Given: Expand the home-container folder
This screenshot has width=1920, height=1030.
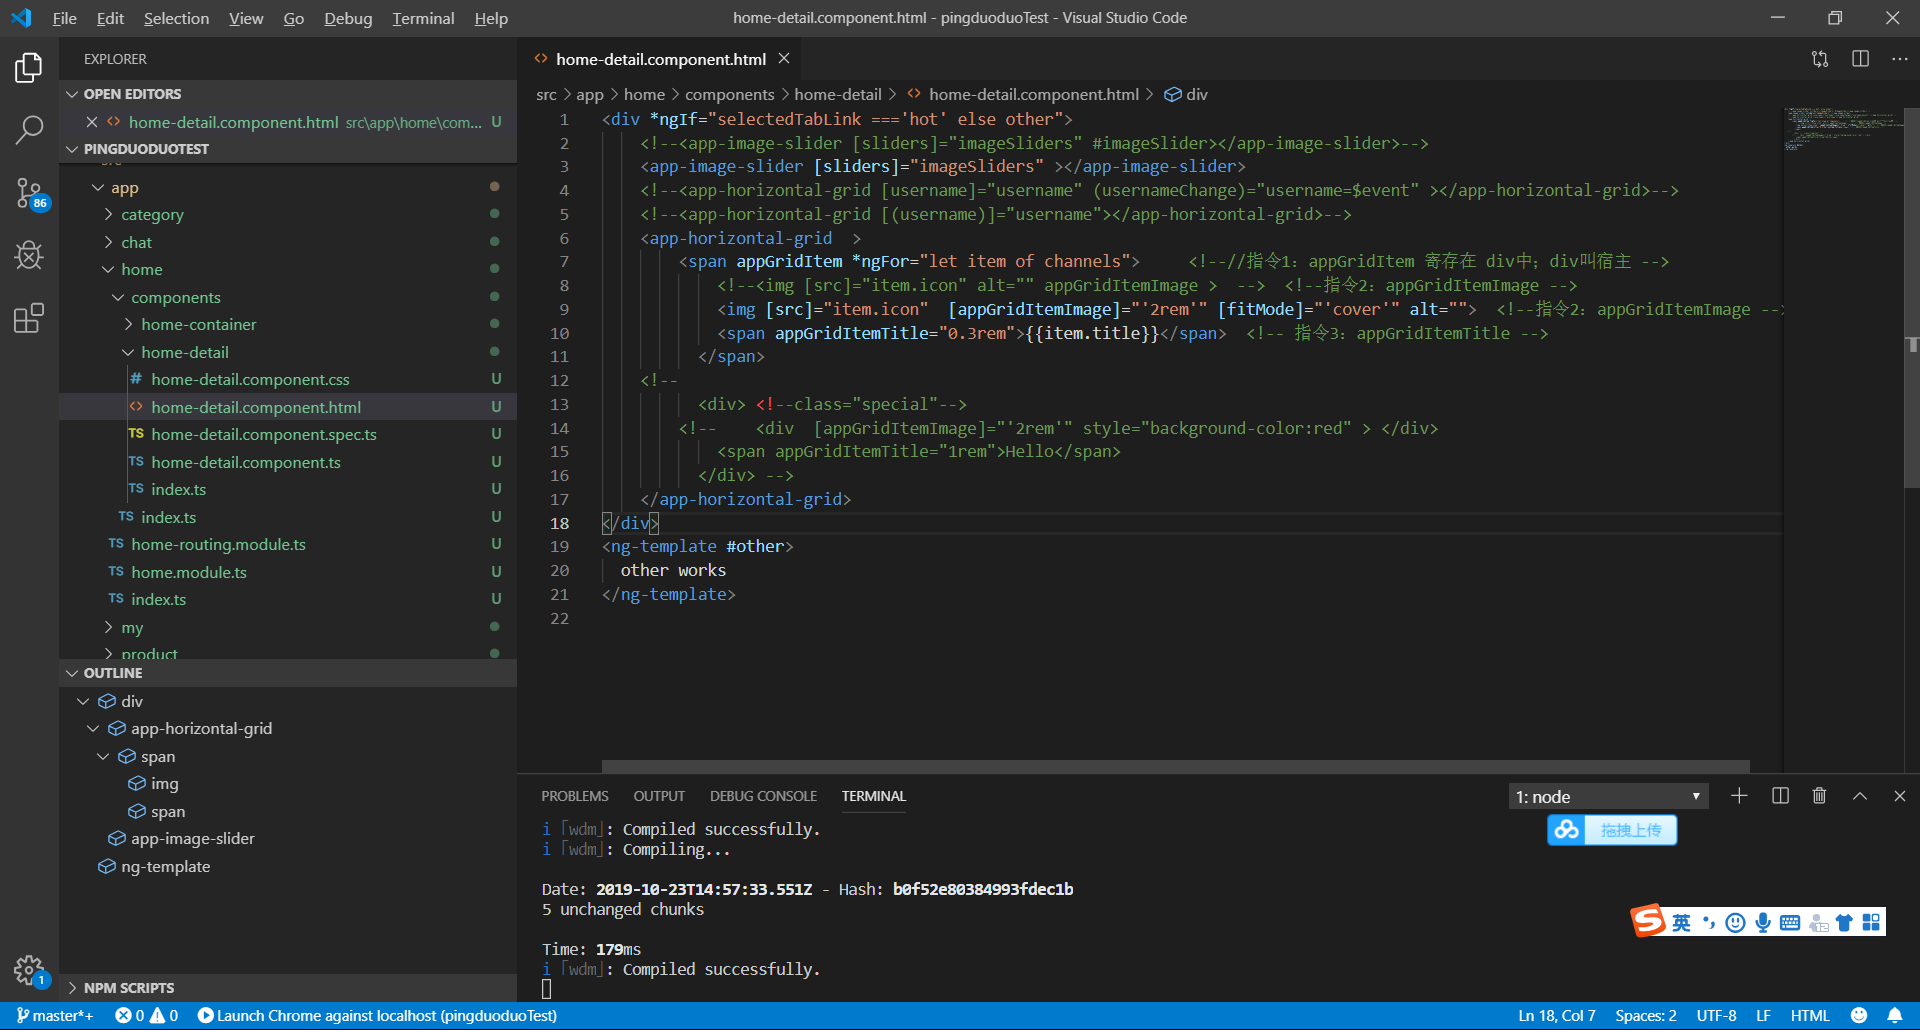Looking at the screenshot, I should [288, 325].
